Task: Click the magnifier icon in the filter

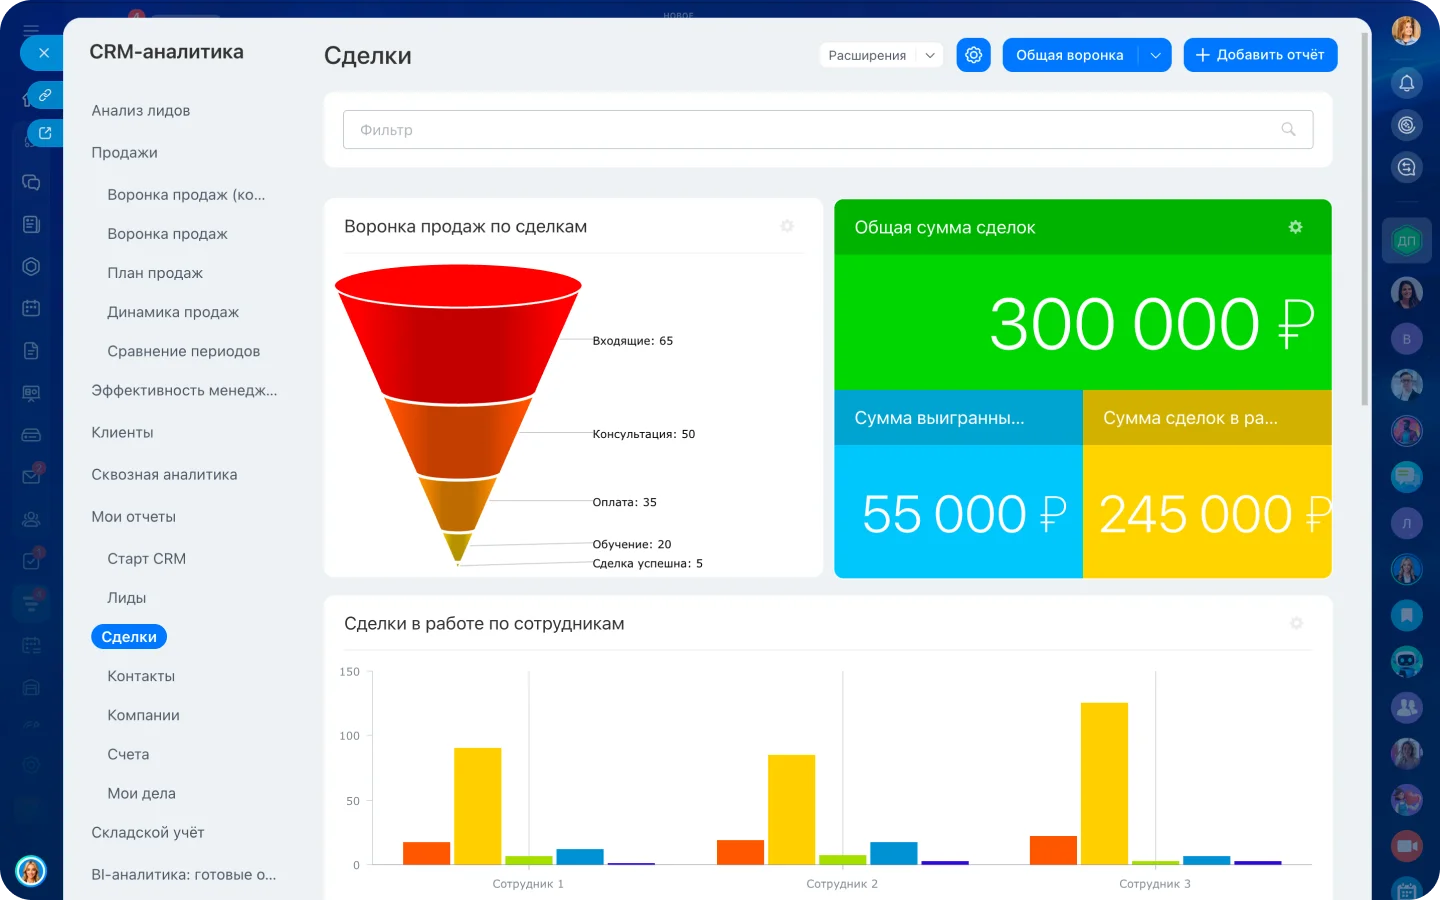Action: [x=1288, y=129]
